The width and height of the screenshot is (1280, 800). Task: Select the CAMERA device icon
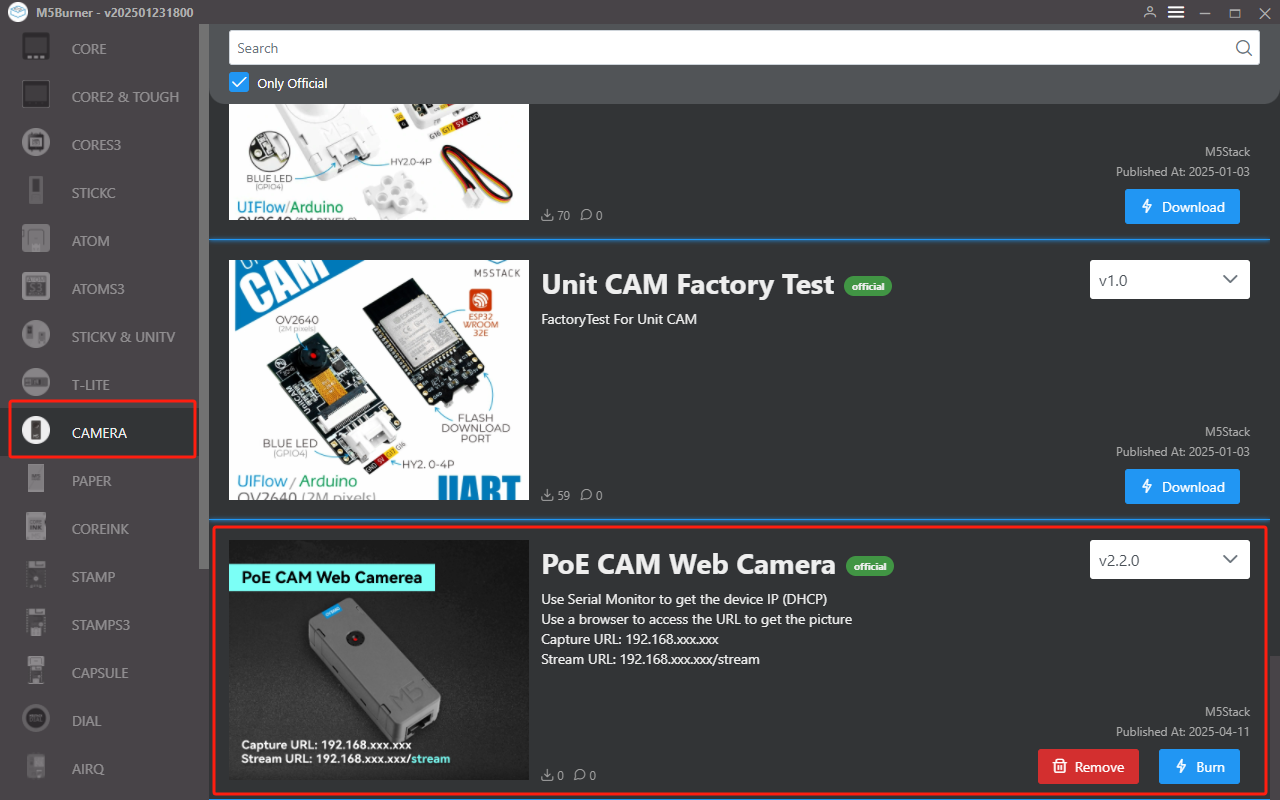[36, 431]
